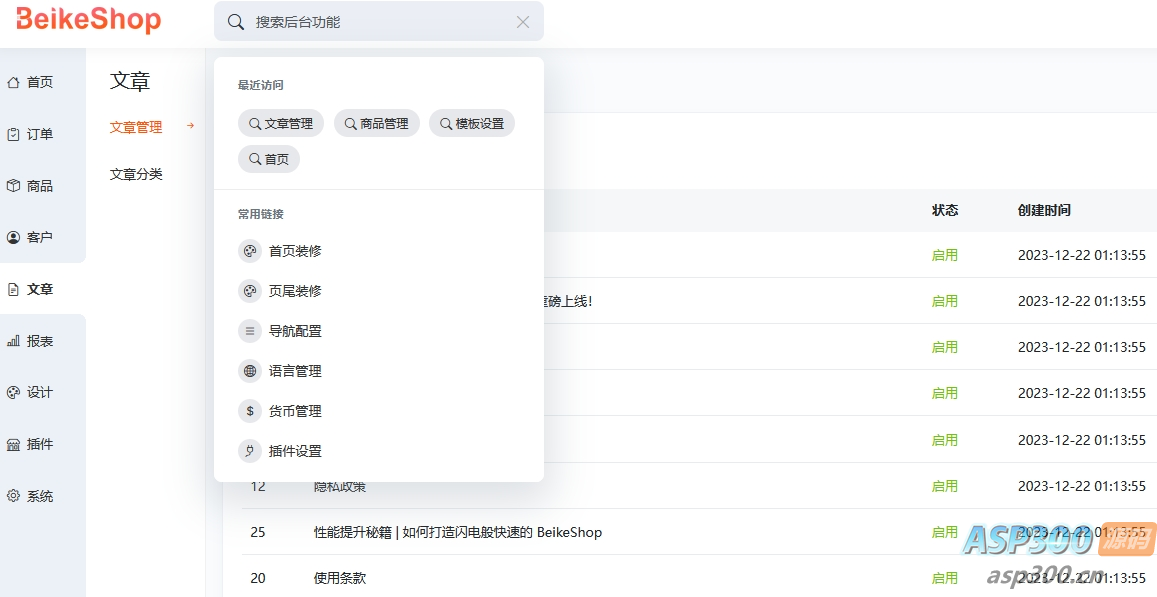The height and width of the screenshot is (597, 1157).
Task: Click the list icon beside 导航配置
Action: click(250, 331)
